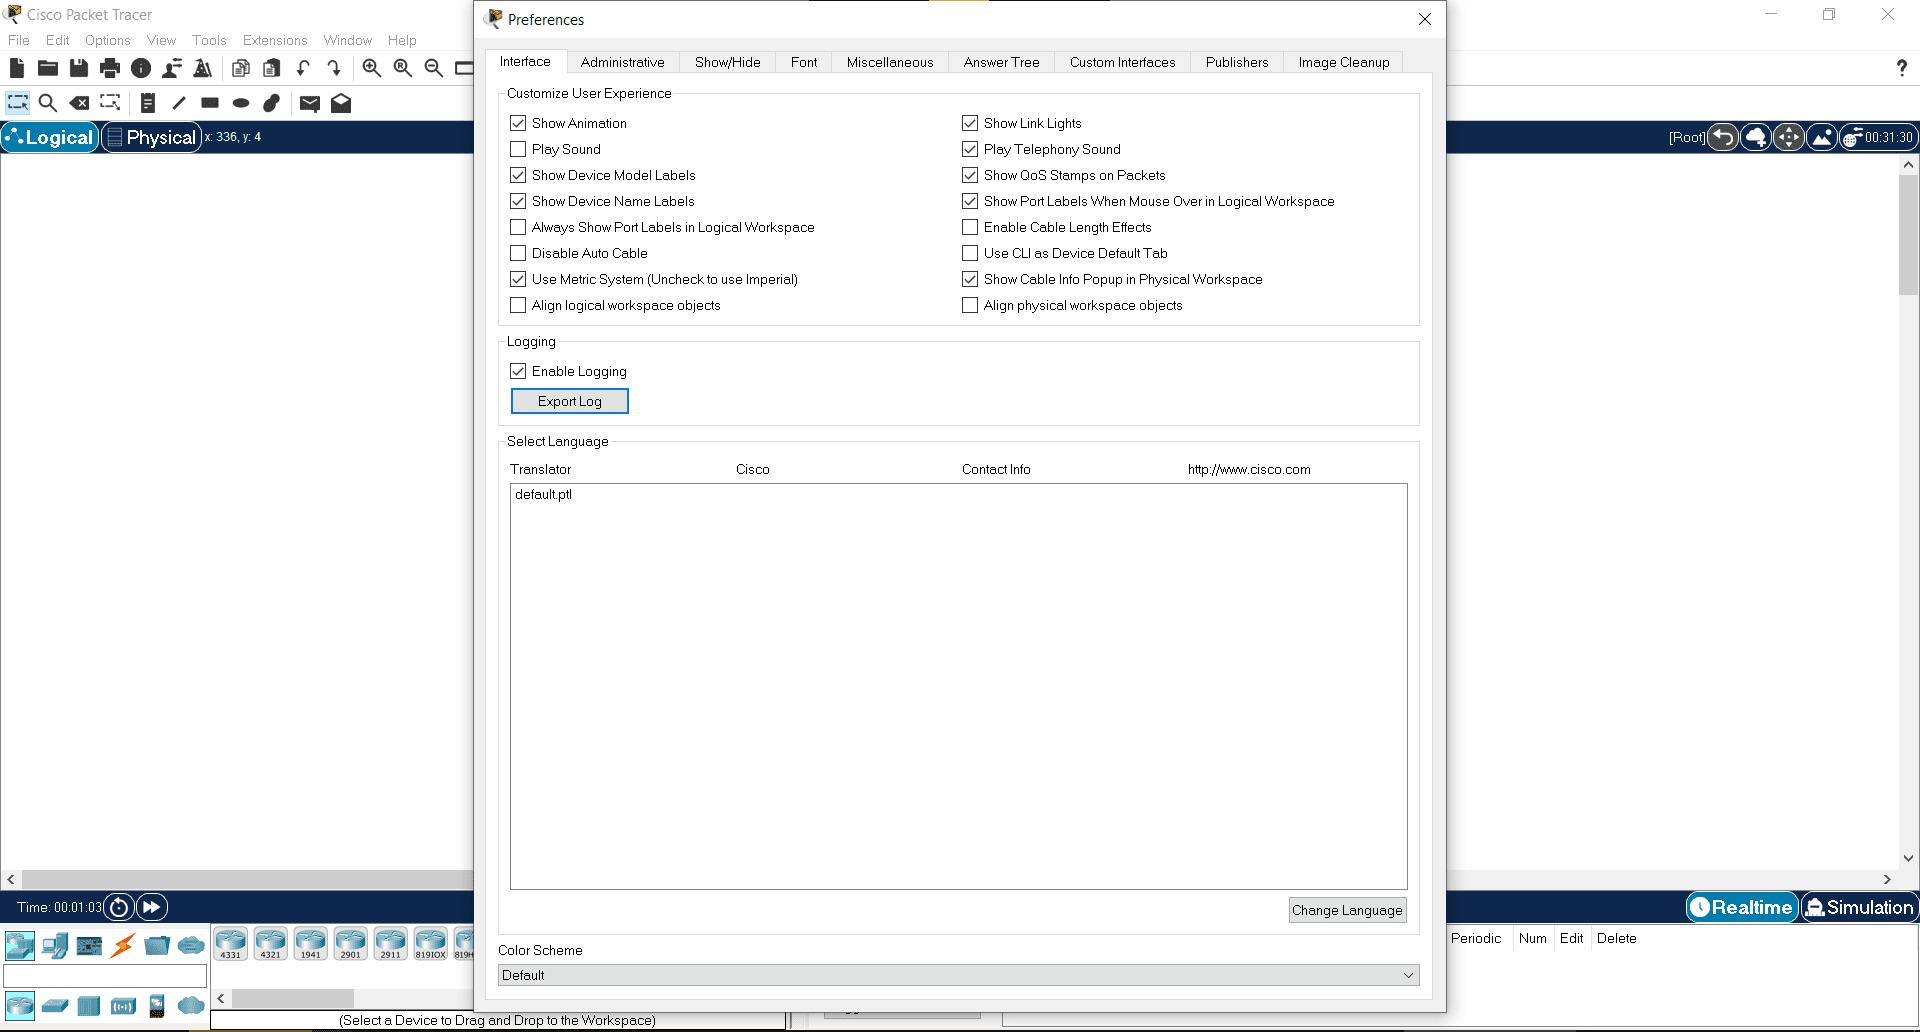Screen dimensions: 1920x1032
Task: Check Always Show Port Labels in Logical Workspace
Action: tap(518, 227)
